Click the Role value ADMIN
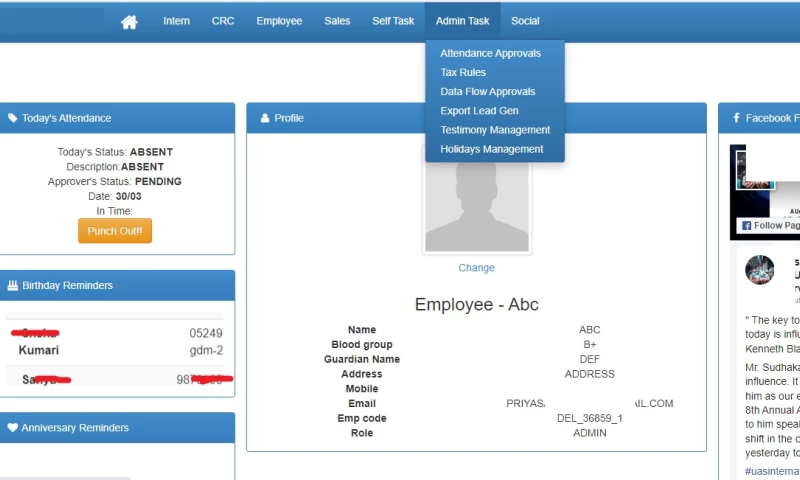Screen dimensions: 800x480 589,433
